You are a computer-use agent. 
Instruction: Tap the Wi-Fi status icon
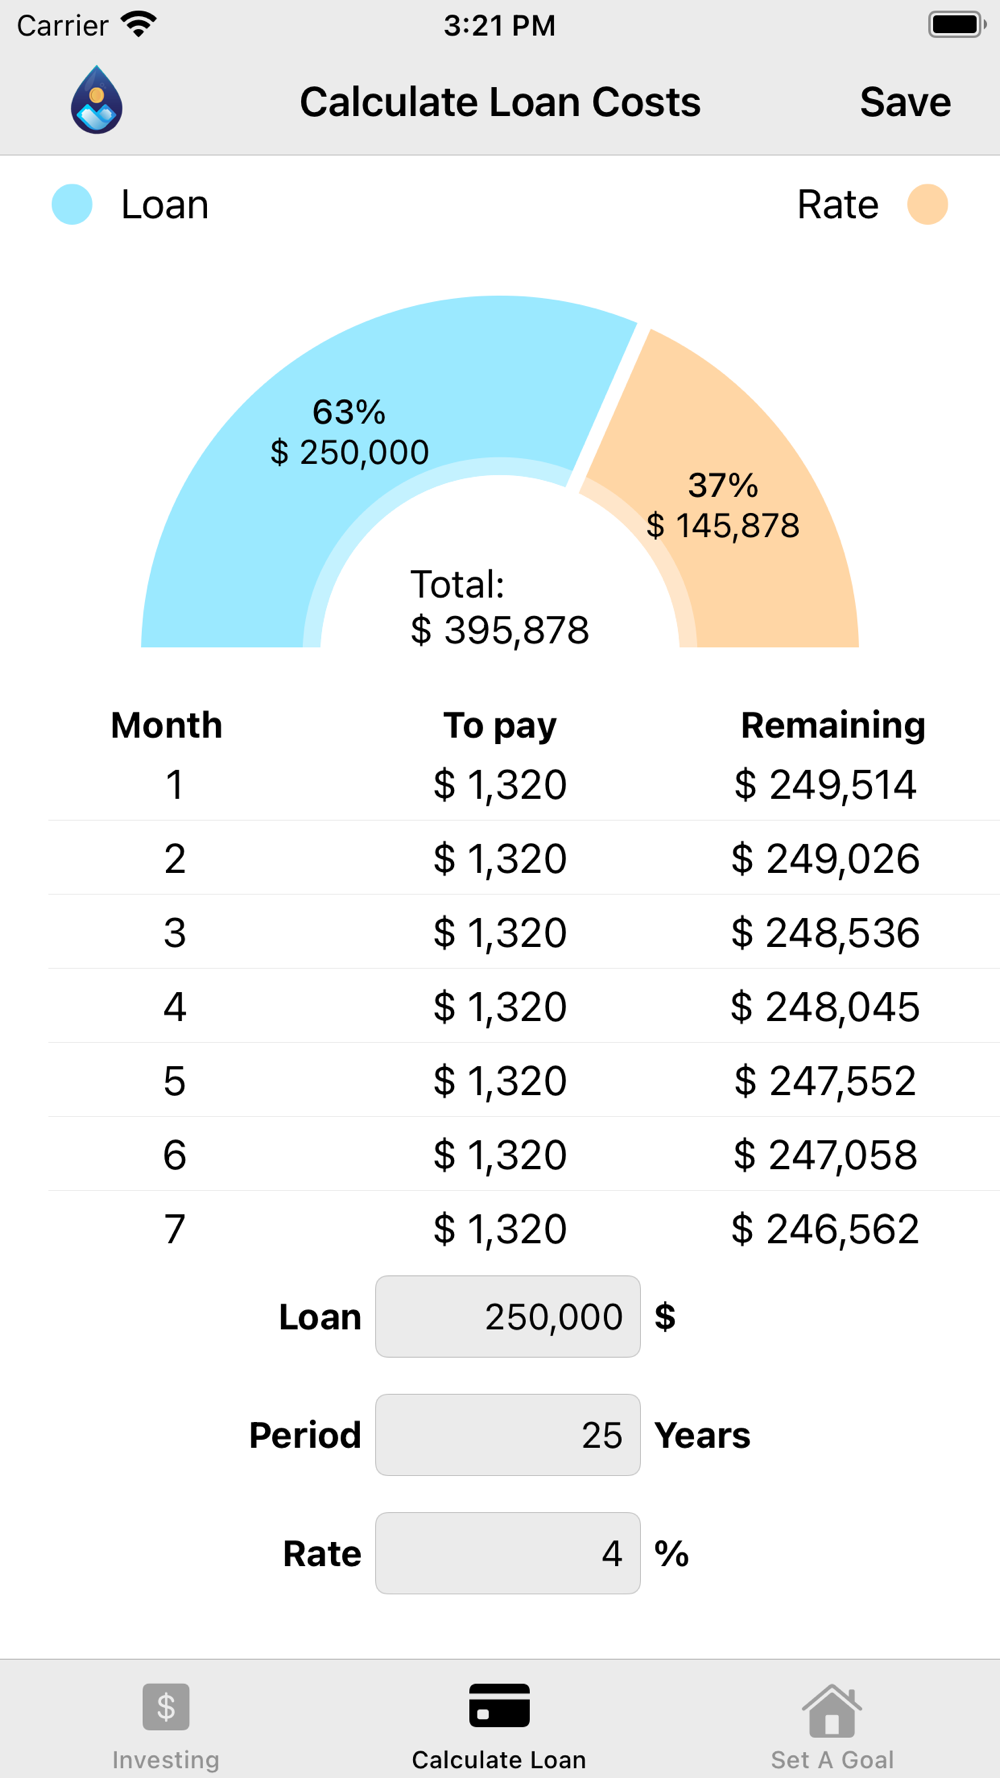tap(139, 25)
